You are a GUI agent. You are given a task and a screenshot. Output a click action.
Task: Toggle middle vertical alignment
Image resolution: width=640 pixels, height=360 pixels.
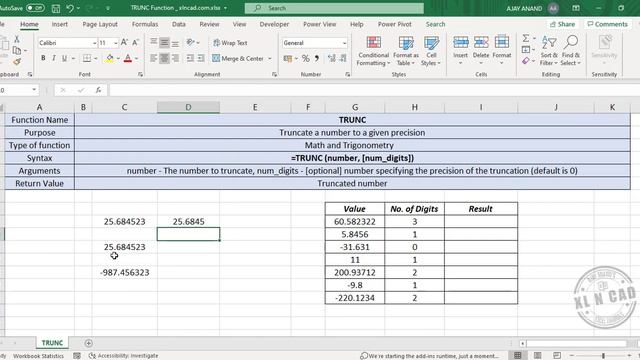pyautogui.click(x=164, y=42)
